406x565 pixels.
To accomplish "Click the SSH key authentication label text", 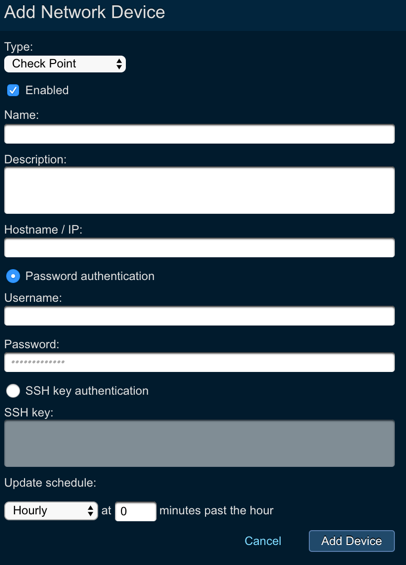I will pos(87,391).
